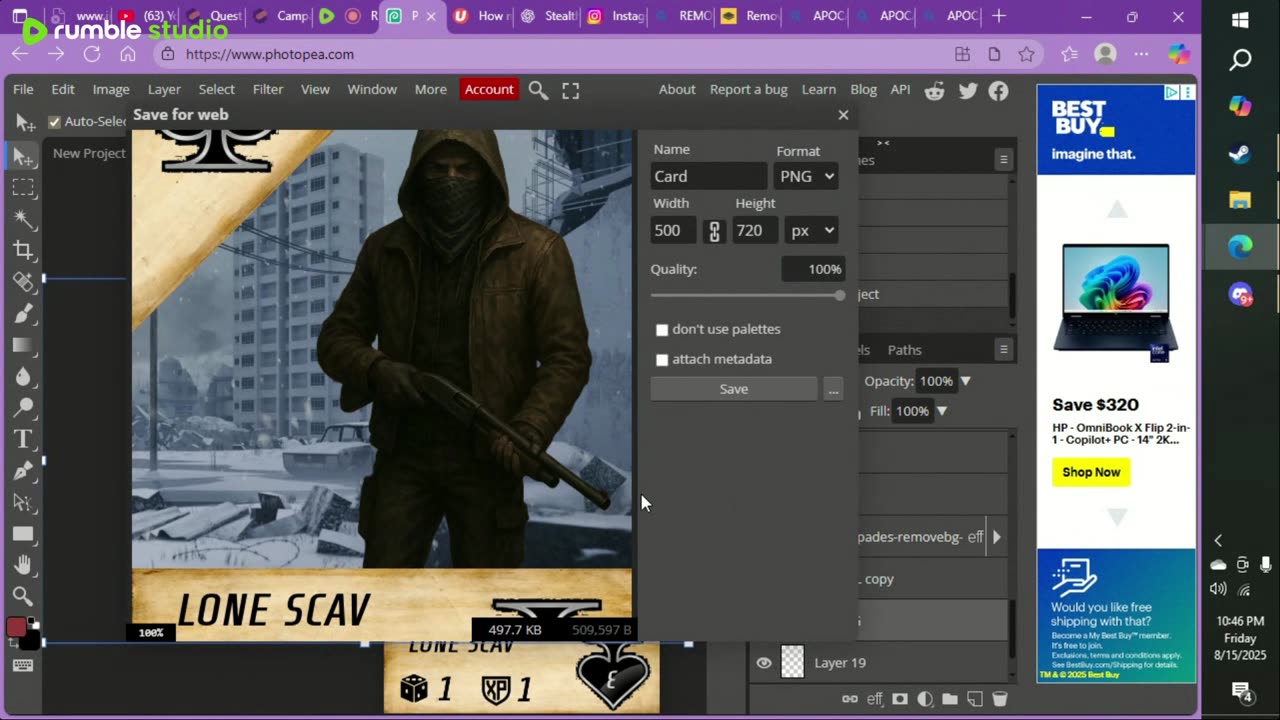Click the red Account button
Viewport: 1280px width, 720px height.
click(x=489, y=89)
